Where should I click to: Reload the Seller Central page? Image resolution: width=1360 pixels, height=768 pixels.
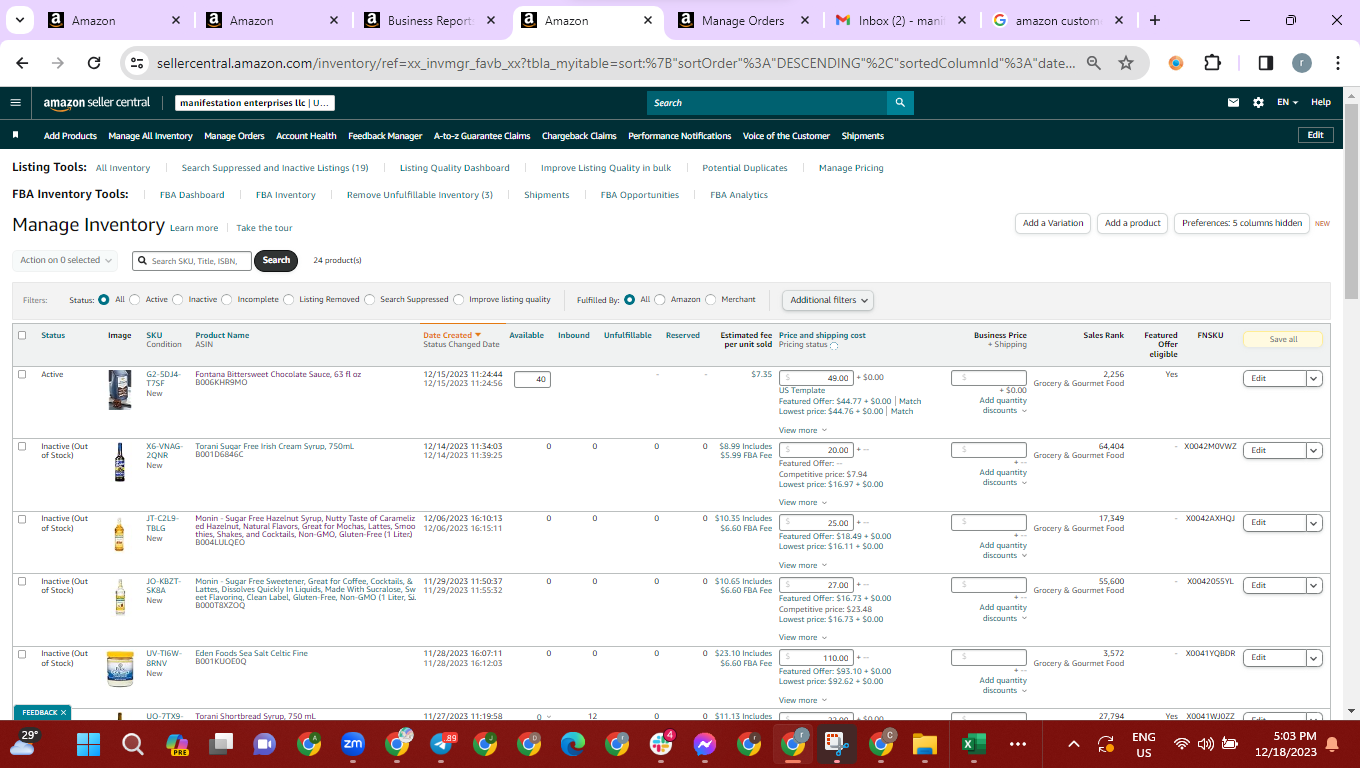[94, 63]
